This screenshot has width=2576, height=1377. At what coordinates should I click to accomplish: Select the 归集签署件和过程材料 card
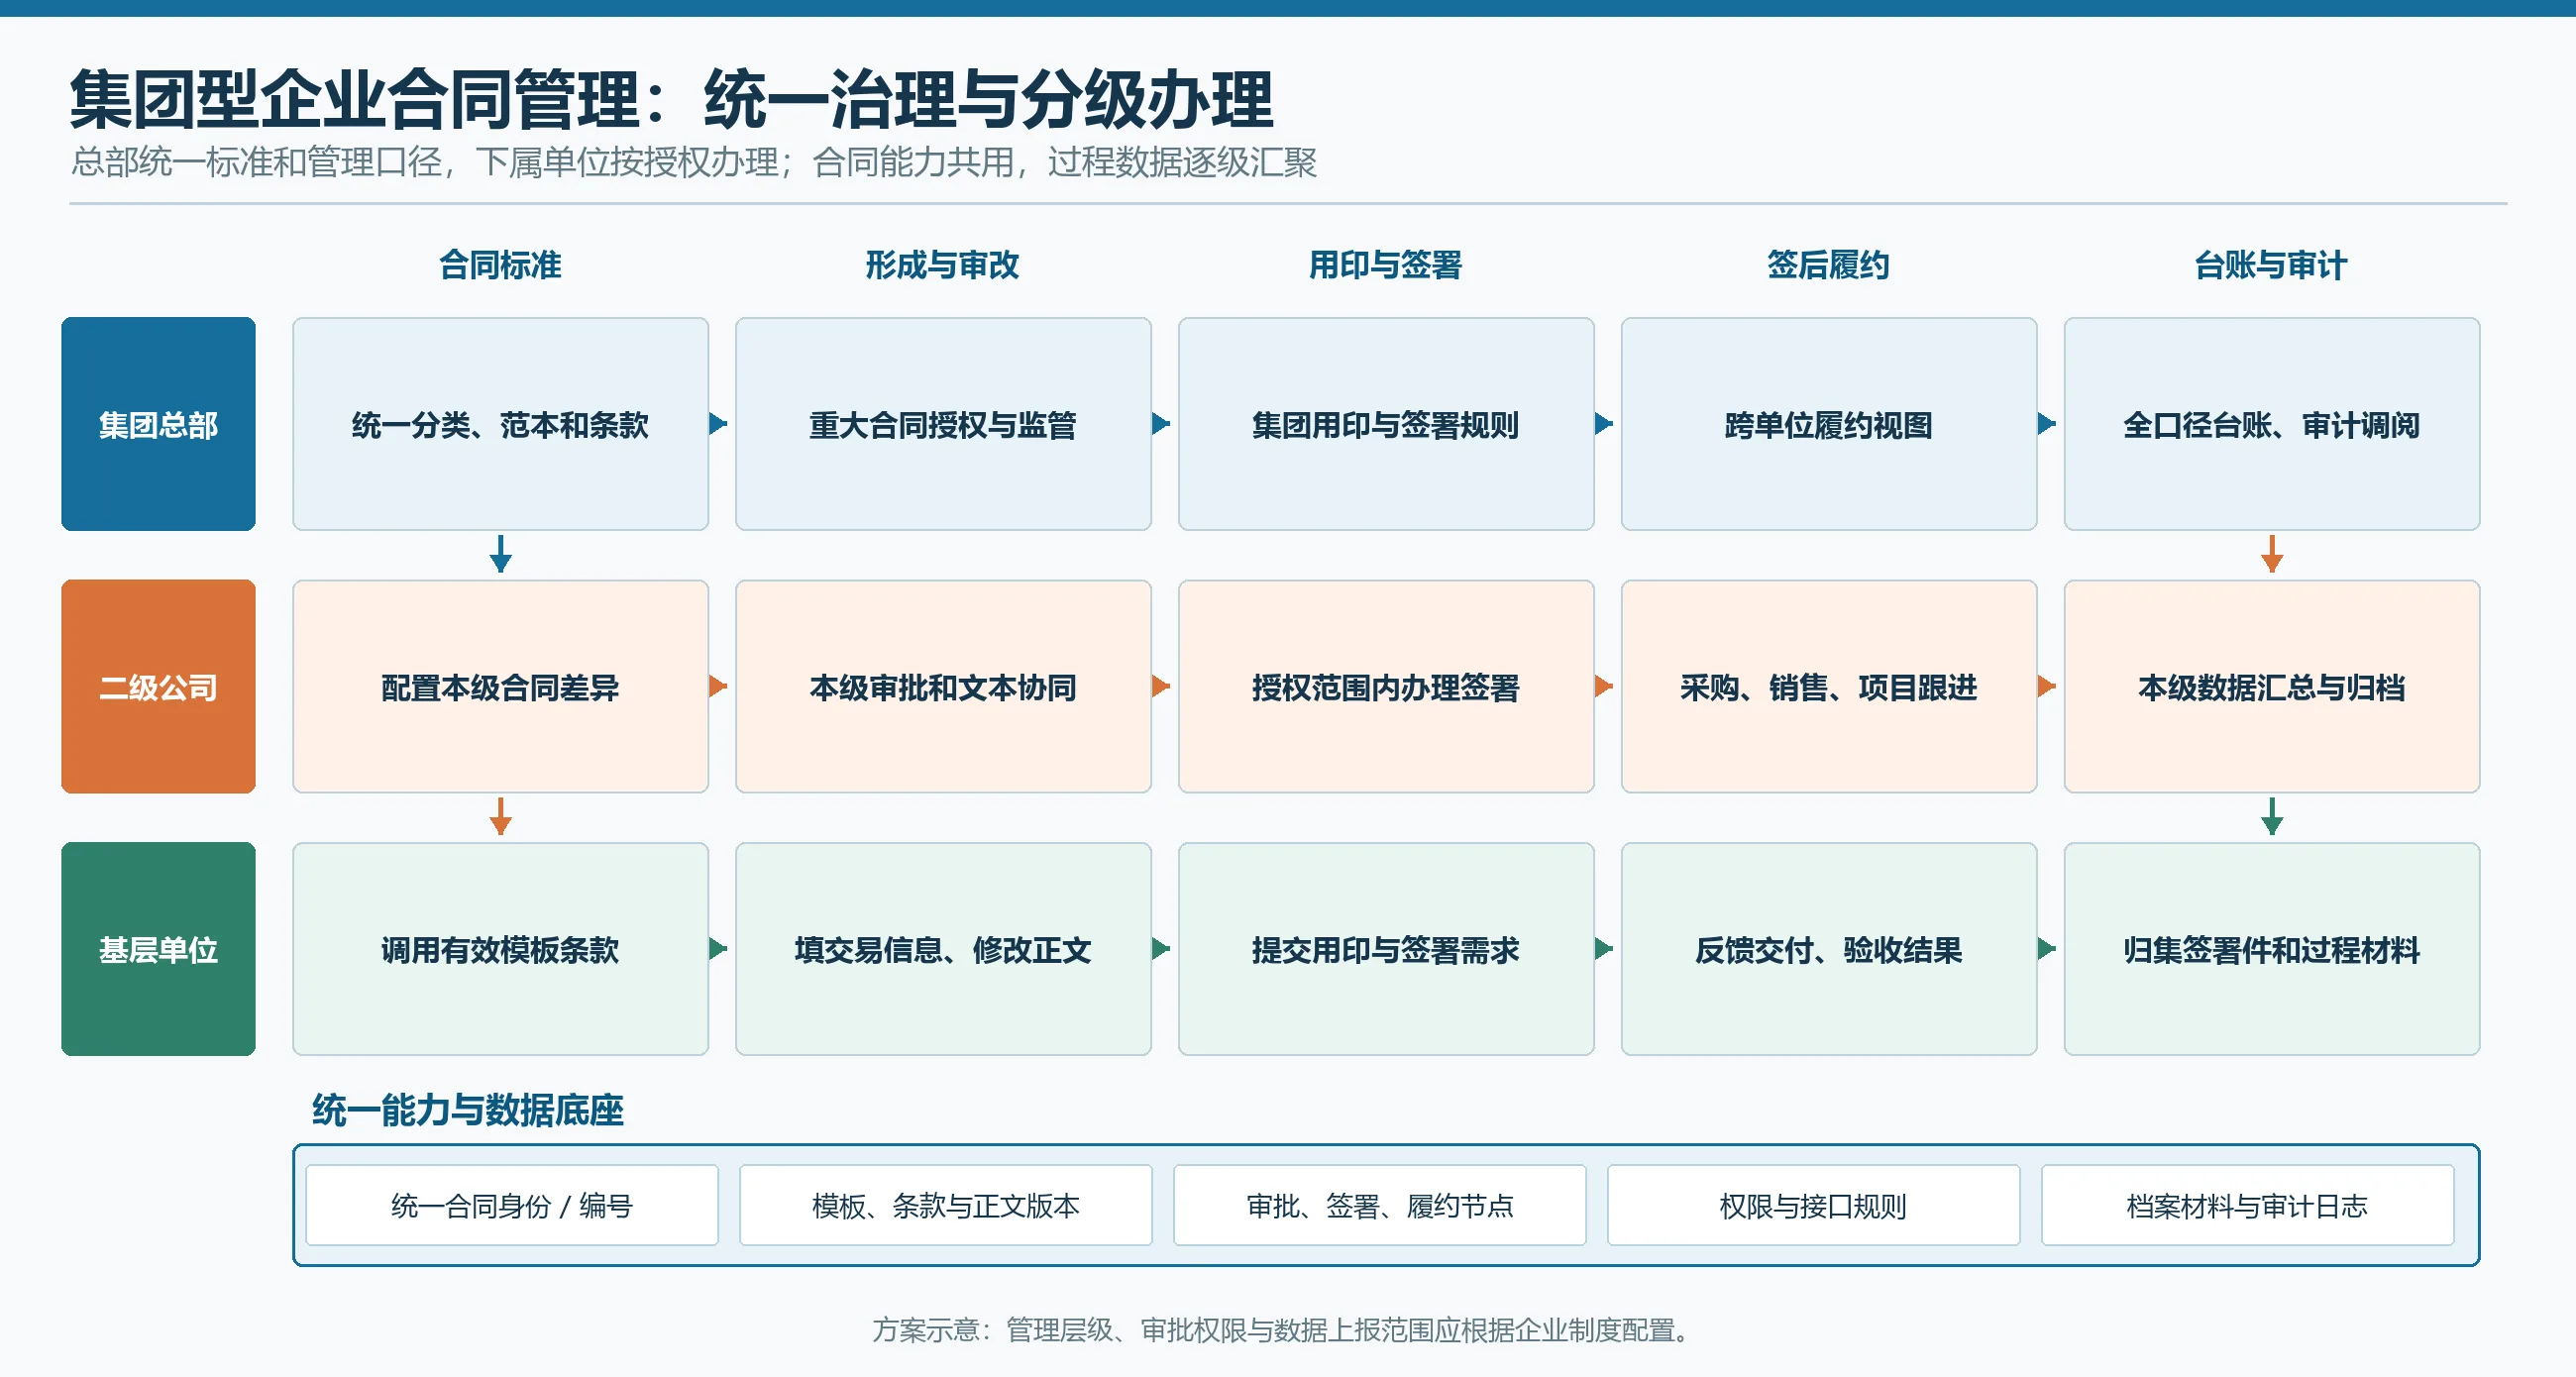click(2272, 949)
